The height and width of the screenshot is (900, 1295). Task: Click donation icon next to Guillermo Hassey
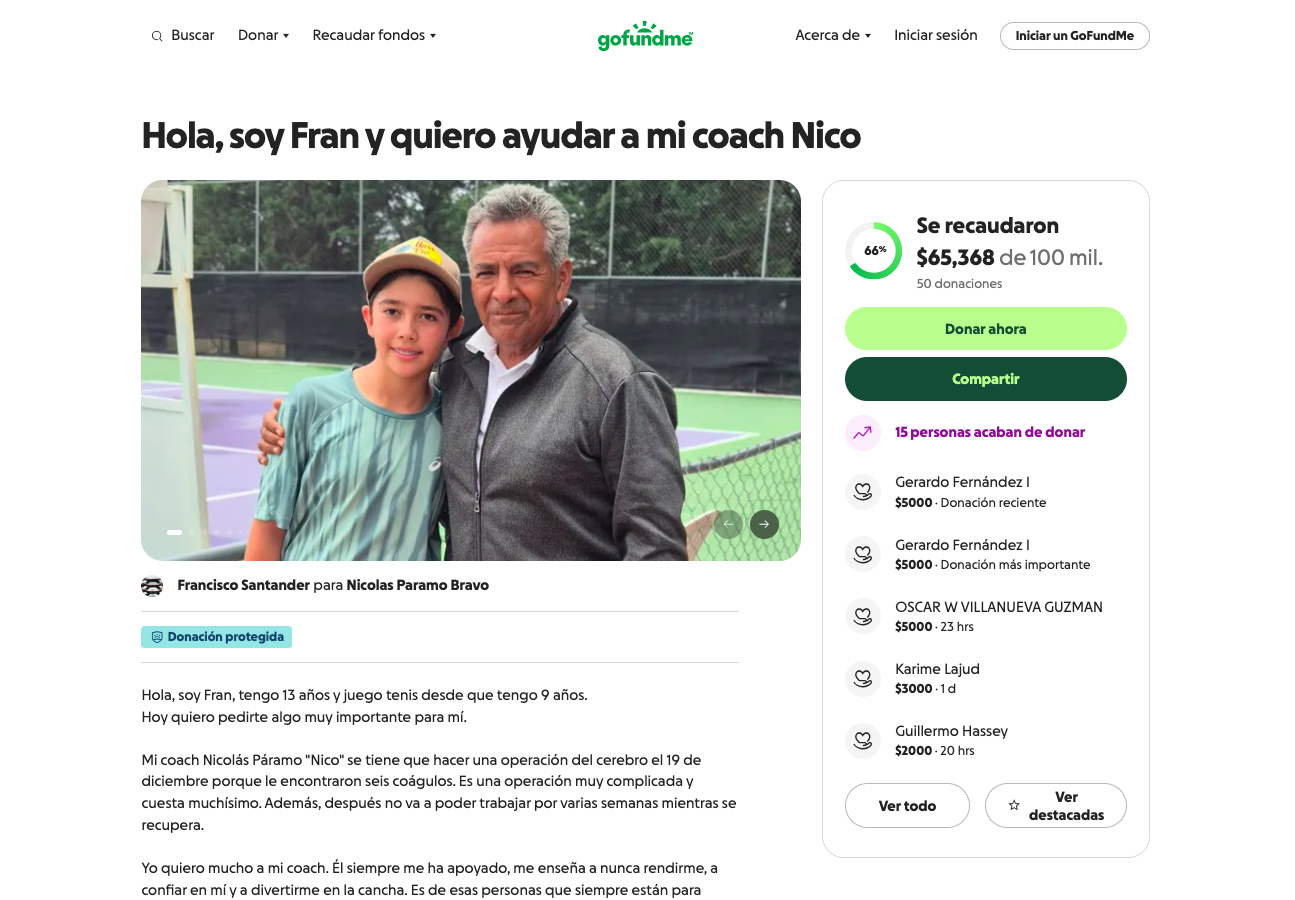pos(862,740)
